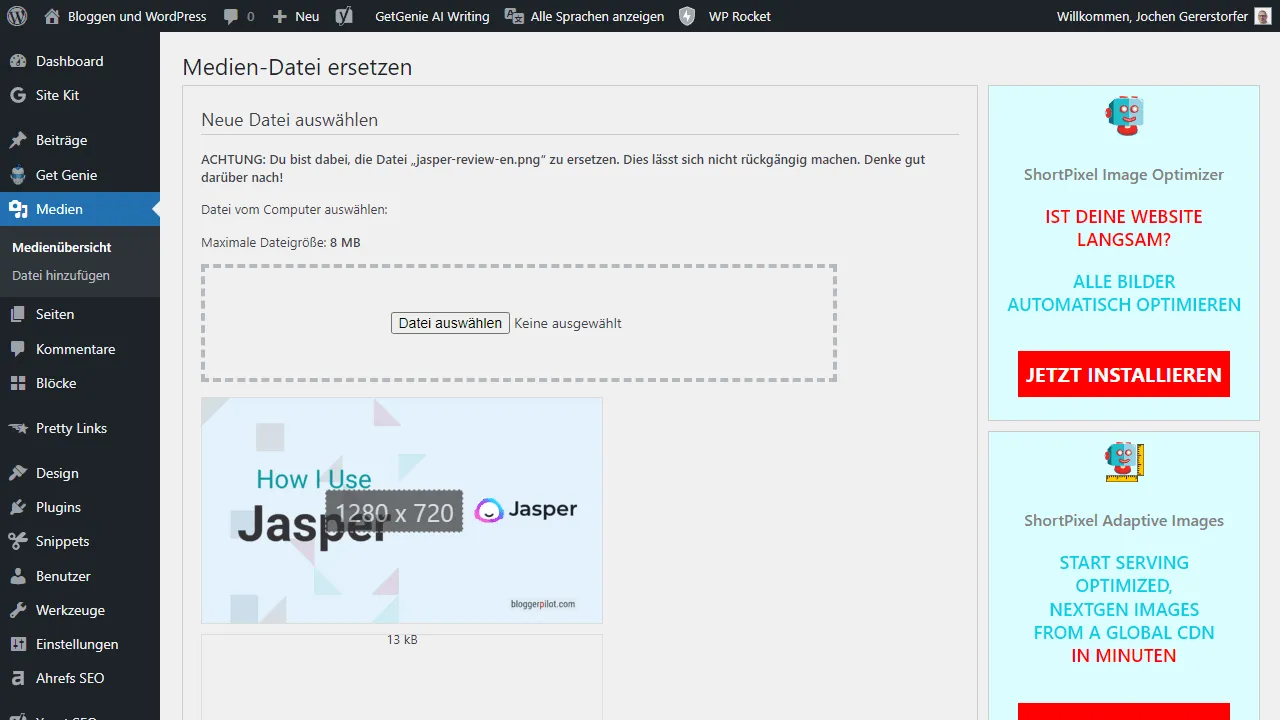Image resolution: width=1280 pixels, height=720 pixels.
Task: Open Get Genie menu entry
Action: 80,175
